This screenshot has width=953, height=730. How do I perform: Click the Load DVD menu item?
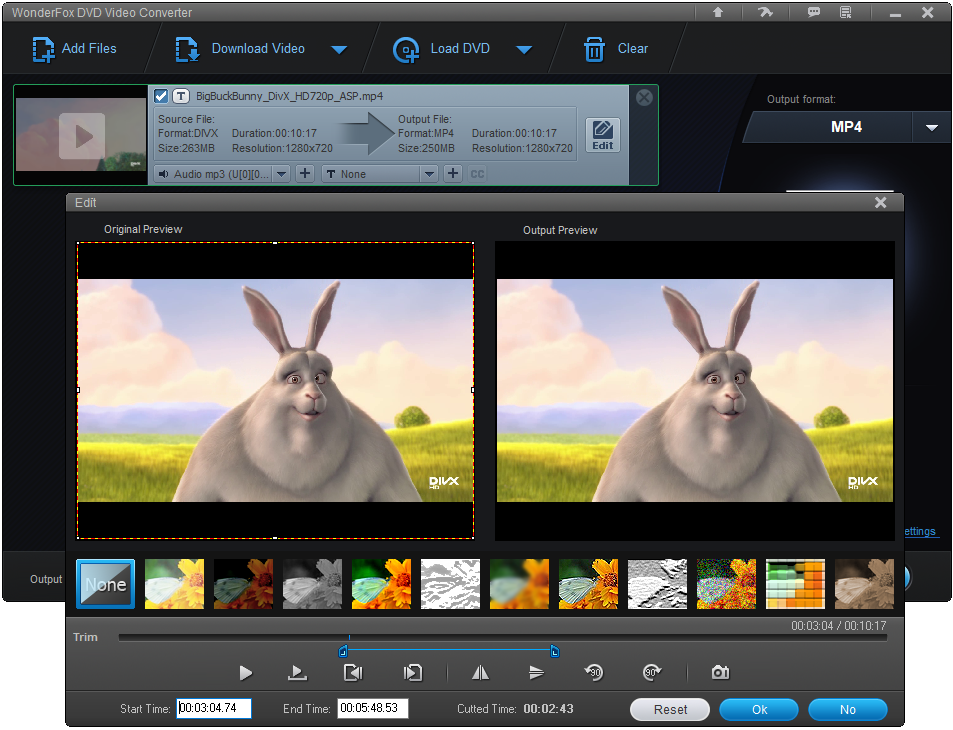(459, 48)
